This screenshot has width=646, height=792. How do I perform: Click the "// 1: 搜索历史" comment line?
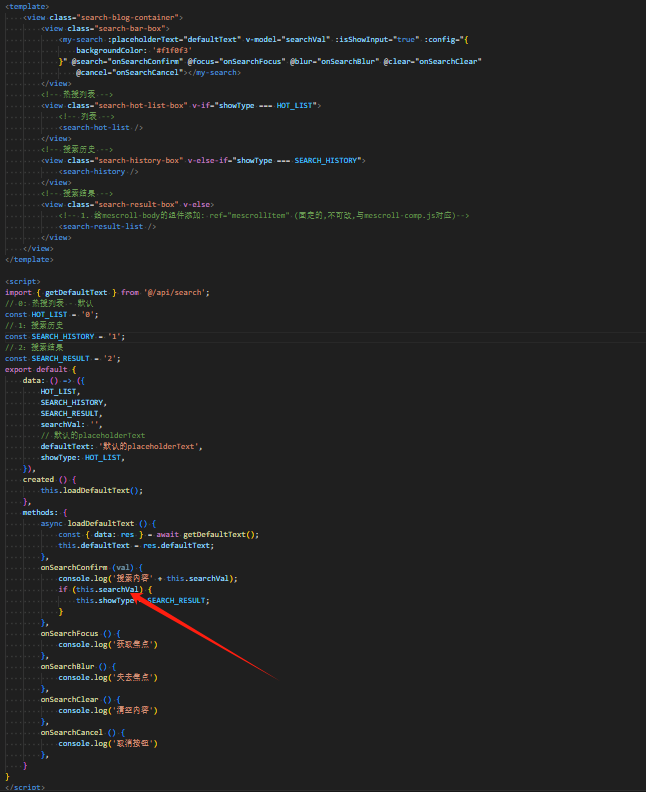(x=34, y=326)
